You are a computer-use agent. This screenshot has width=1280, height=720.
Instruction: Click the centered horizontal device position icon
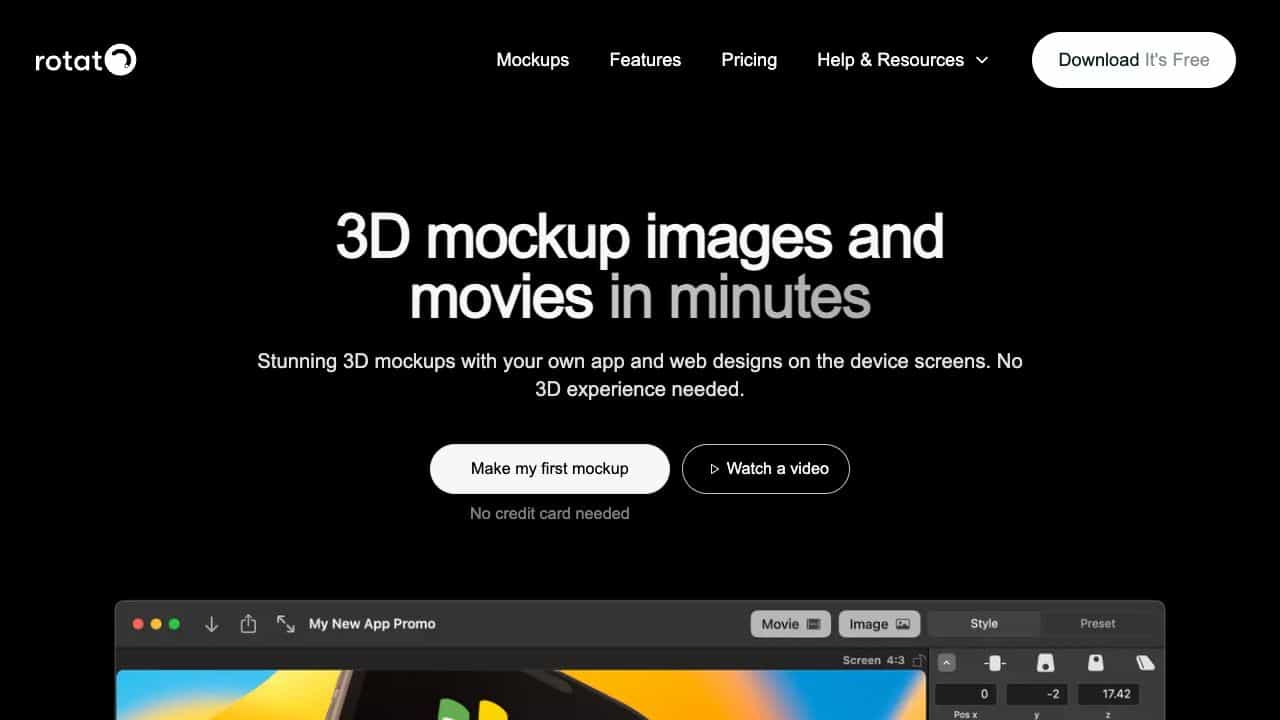(995, 663)
